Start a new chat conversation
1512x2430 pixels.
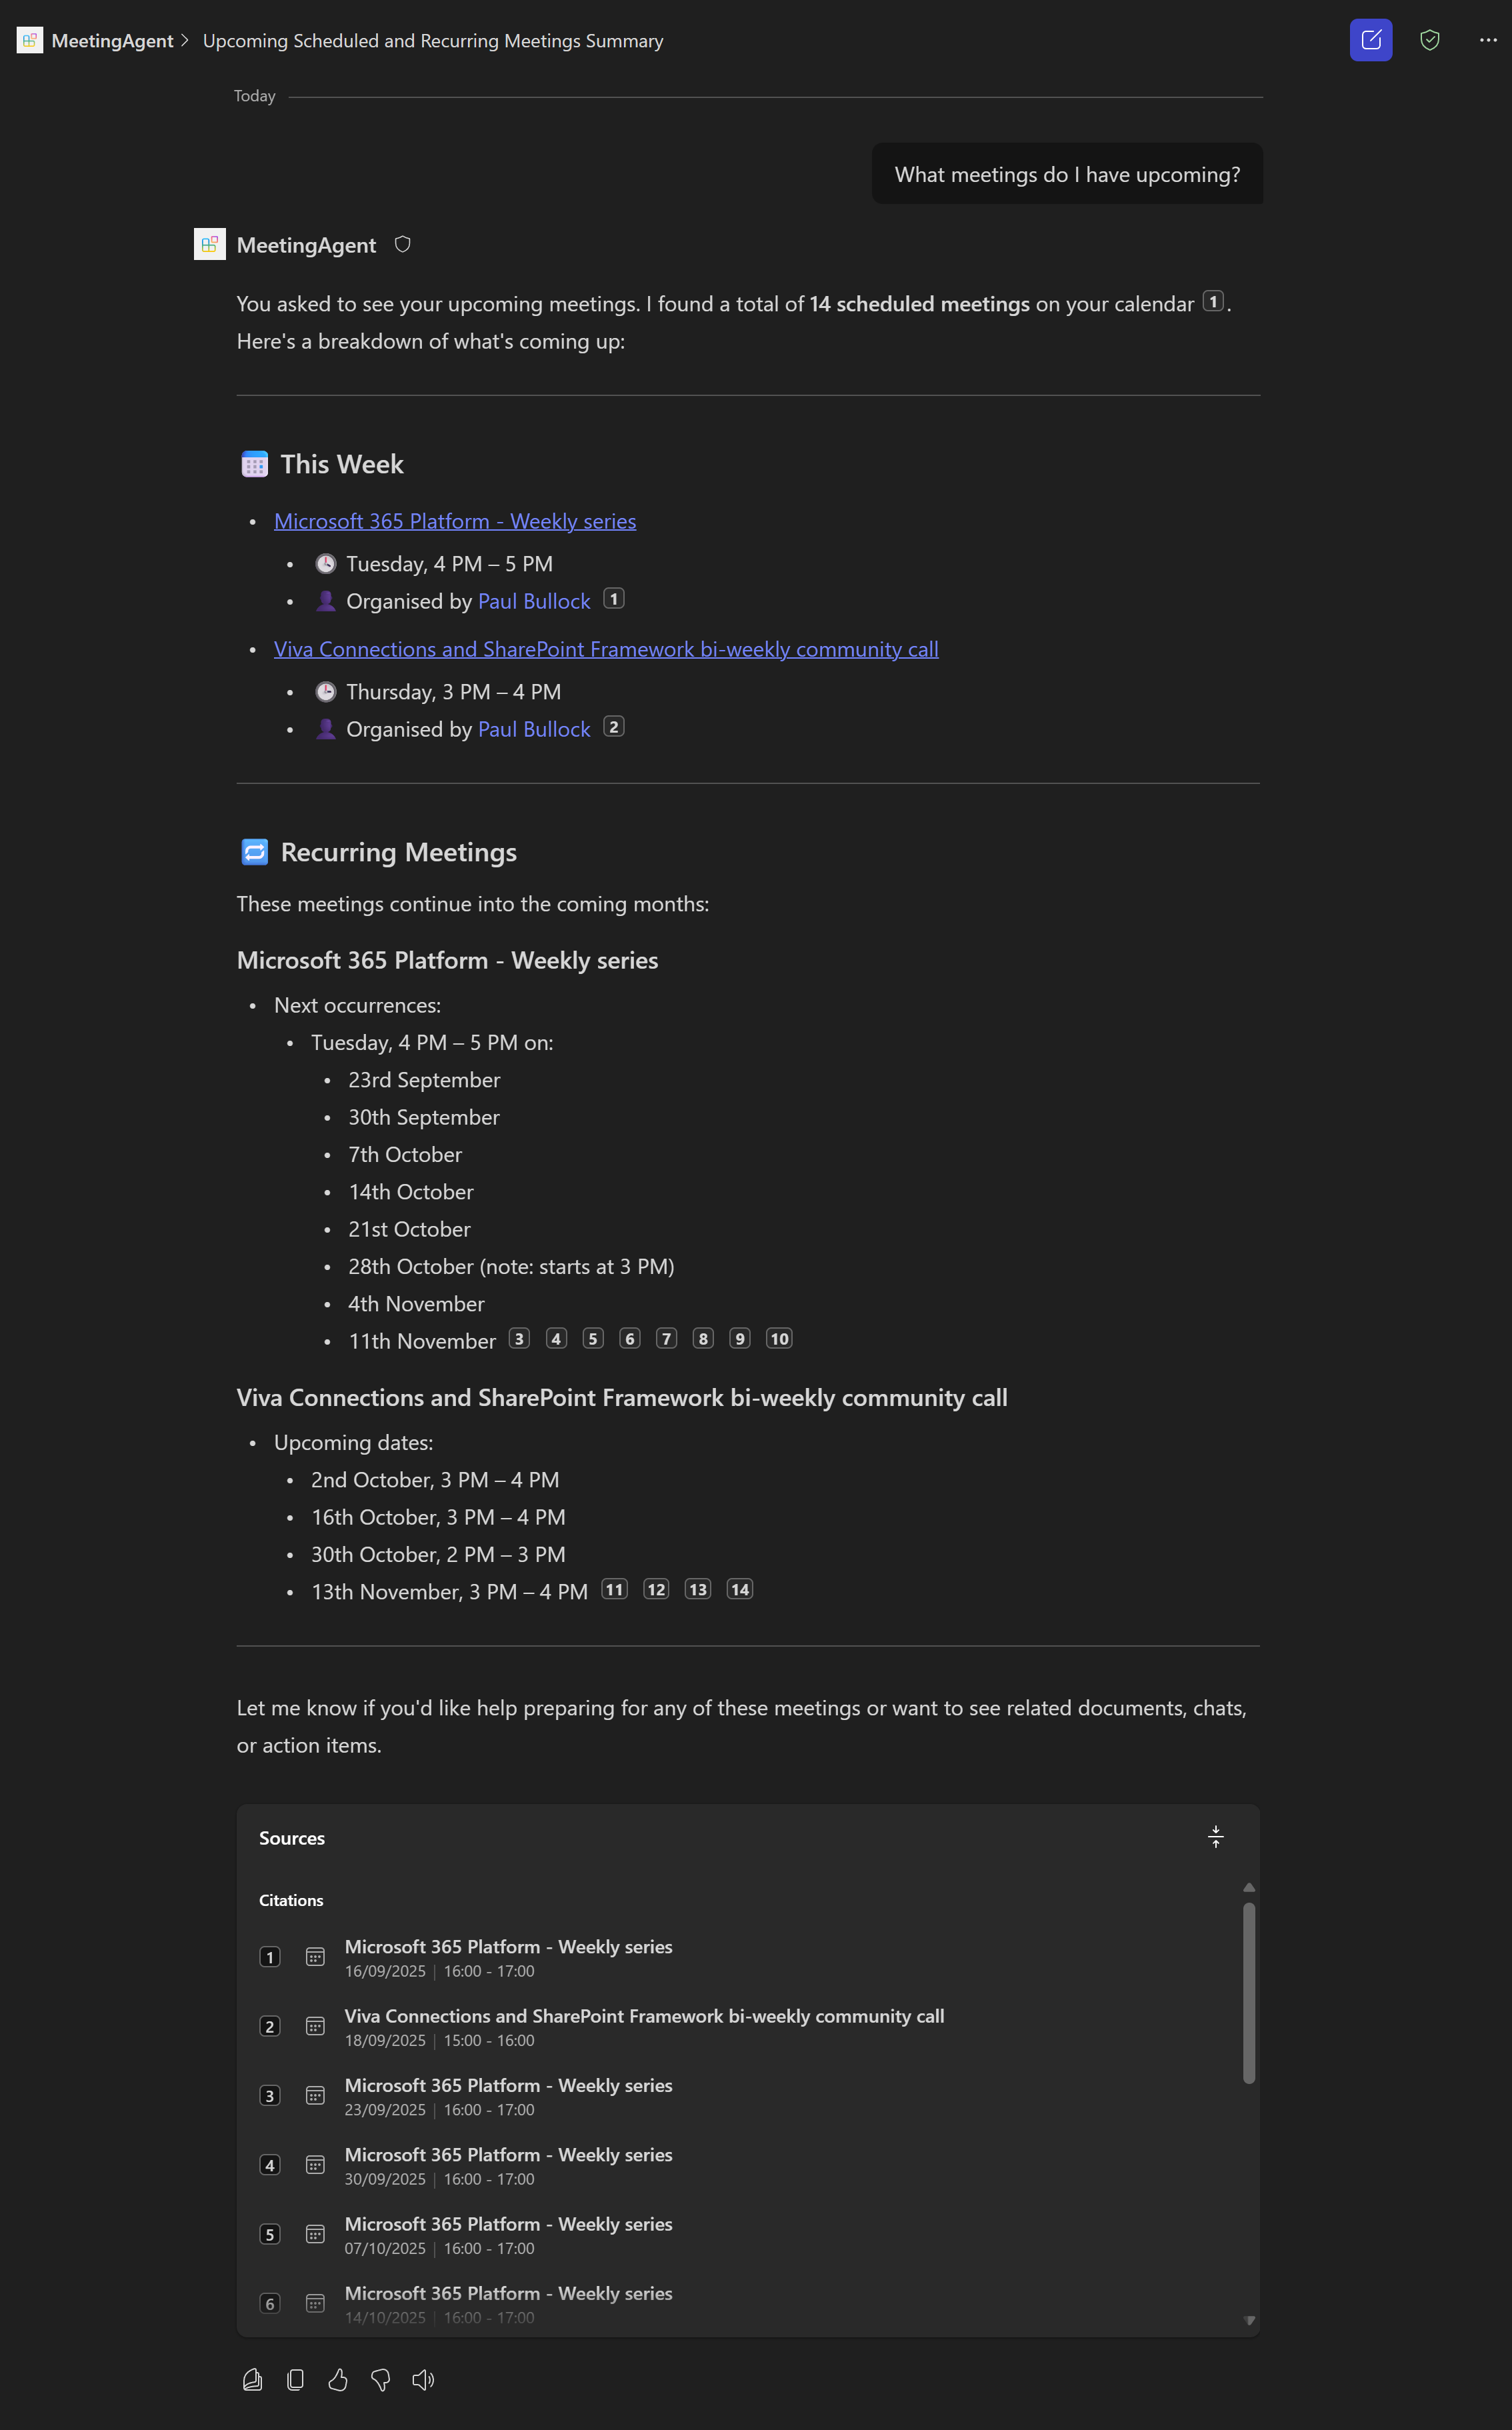pos(1370,40)
